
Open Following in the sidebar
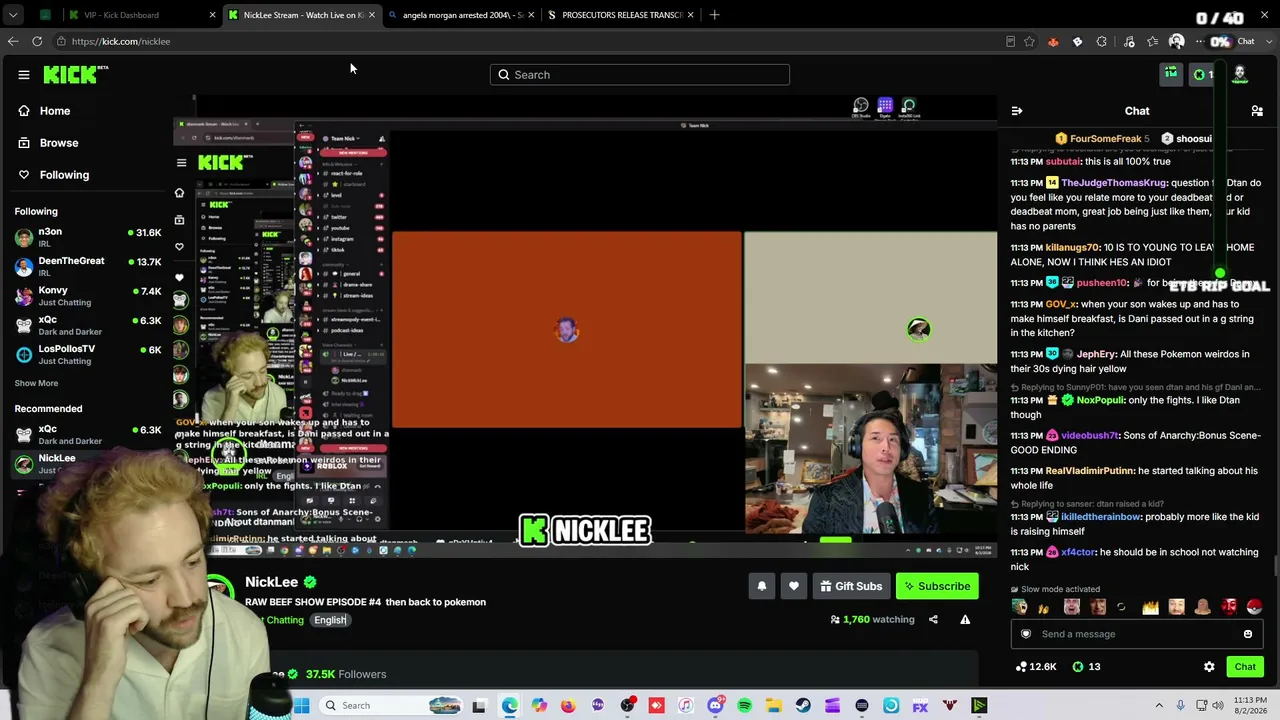(x=64, y=175)
